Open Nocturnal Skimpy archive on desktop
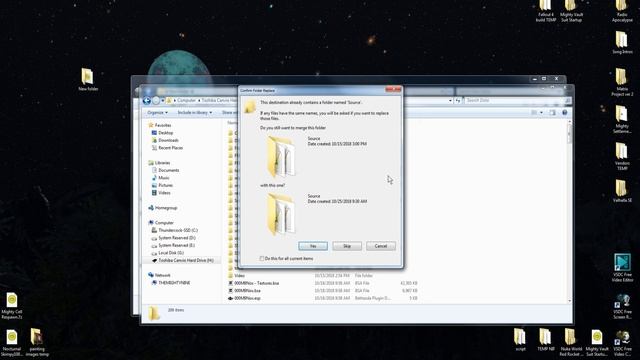 (12, 343)
